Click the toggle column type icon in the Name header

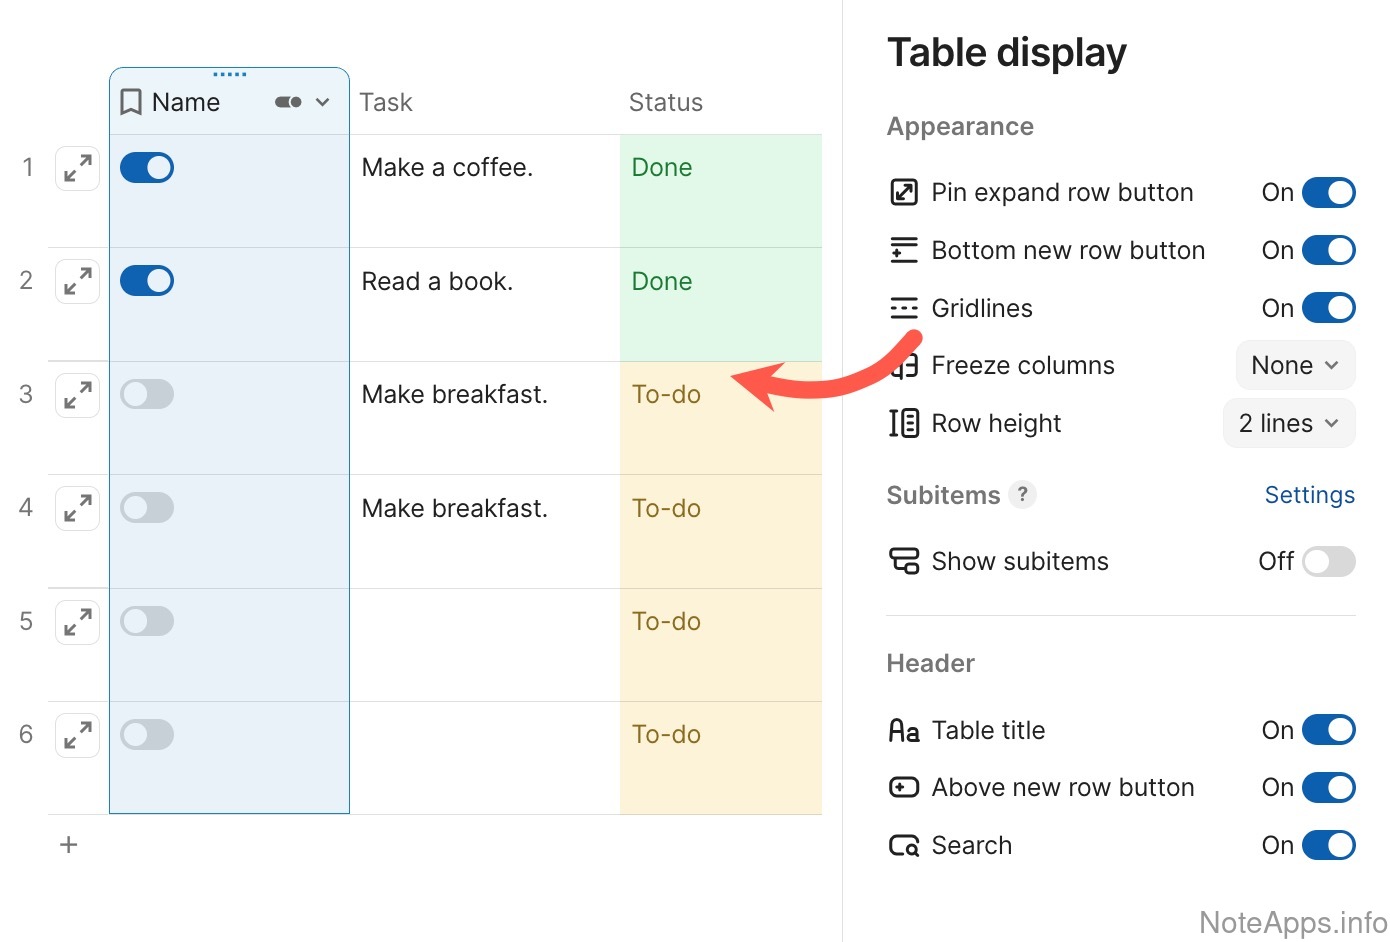(288, 102)
